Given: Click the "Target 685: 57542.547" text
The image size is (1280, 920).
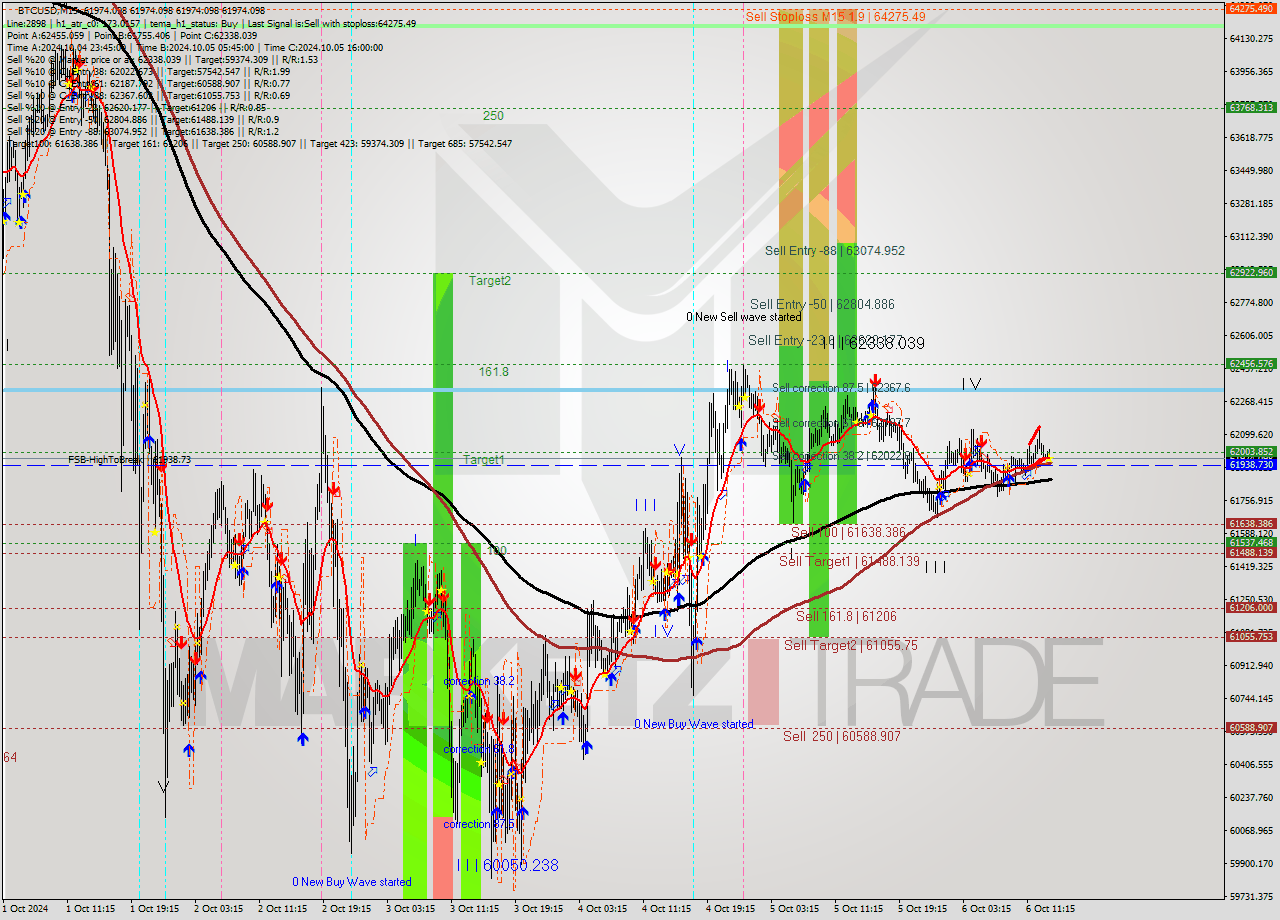Looking at the screenshot, I should 465,144.
